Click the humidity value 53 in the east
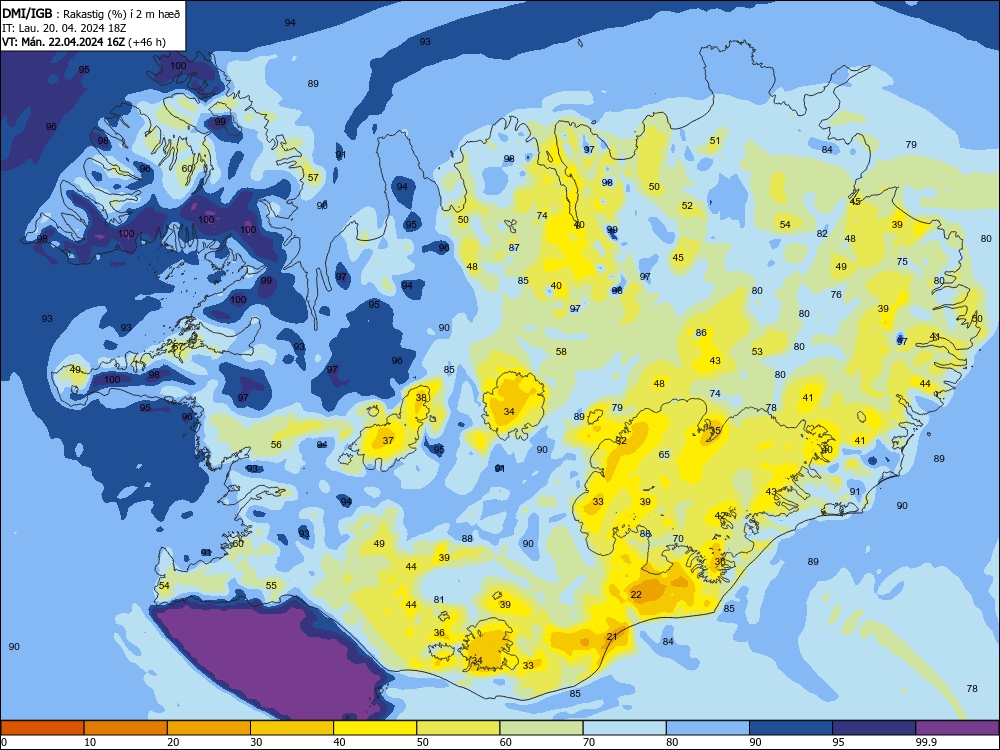This screenshot has width=1000, height=750. point(757,351)
